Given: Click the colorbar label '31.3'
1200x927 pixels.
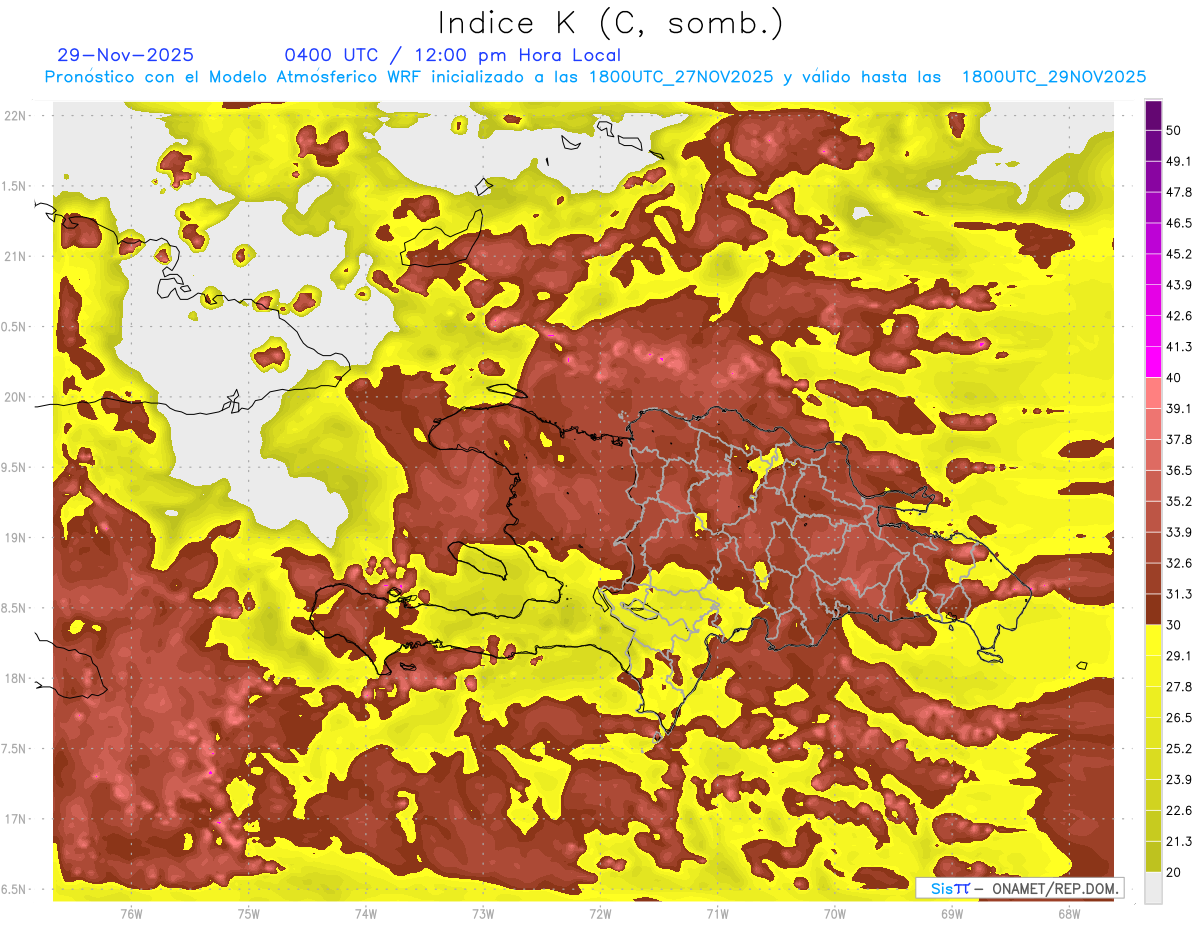Looking at the screenshot, I should (x=1179, y=594).
